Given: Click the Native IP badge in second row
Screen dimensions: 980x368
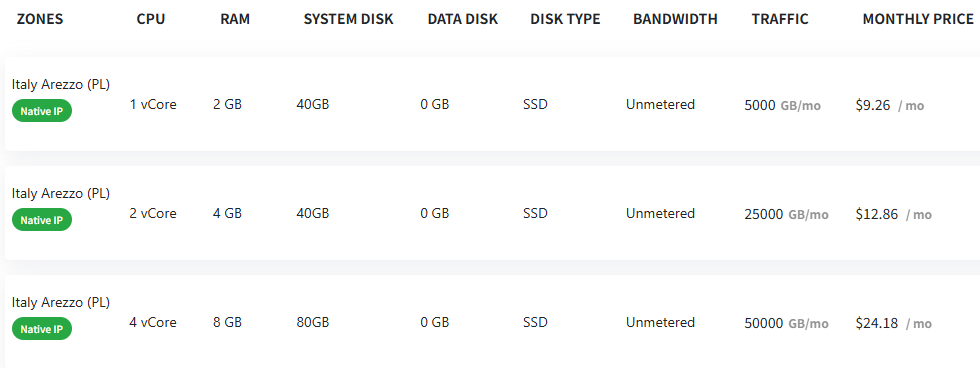Looking at the screenshot, I should tap(42, 220).
